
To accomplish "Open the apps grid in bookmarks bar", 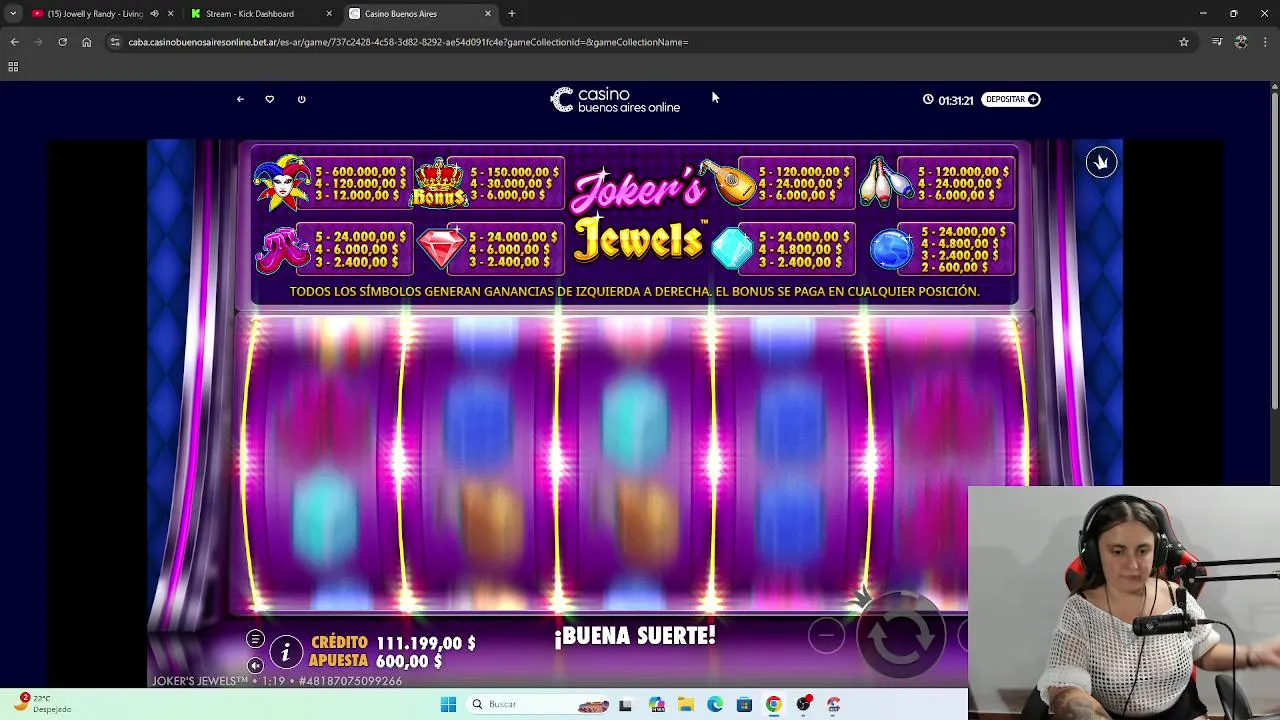I will pyautogui.click(x=13, y=67).
